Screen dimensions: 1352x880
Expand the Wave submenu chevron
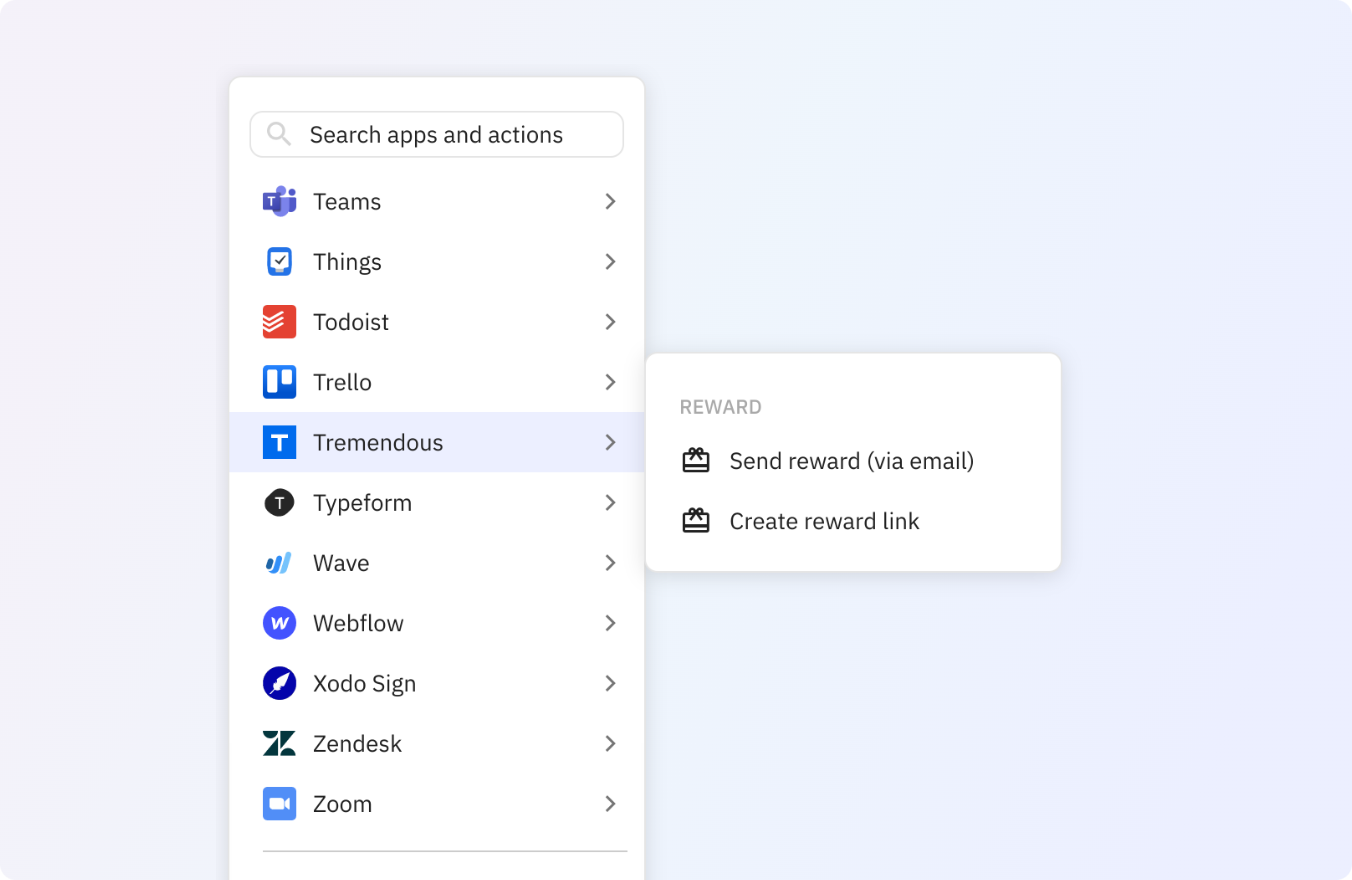pos(610,563)
